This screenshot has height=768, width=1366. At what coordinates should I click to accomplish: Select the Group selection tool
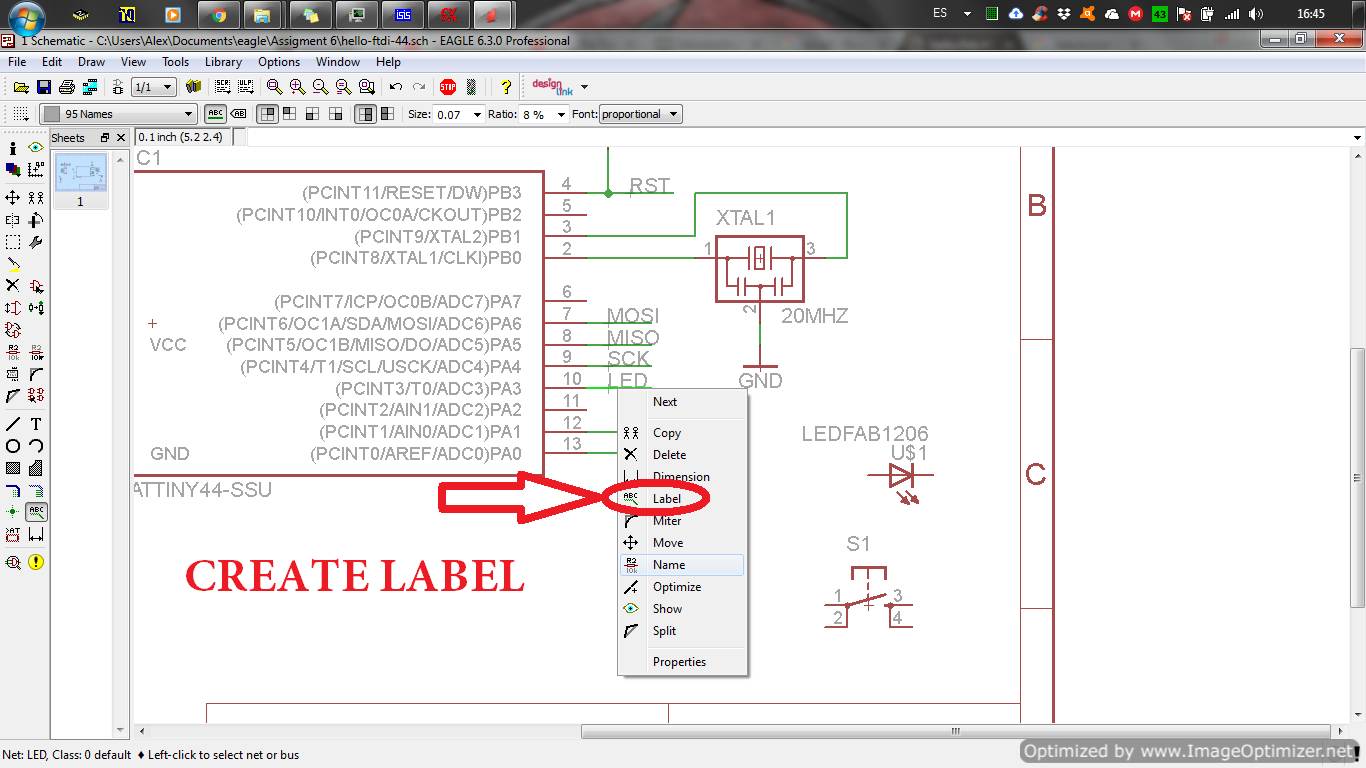point(13,242)
